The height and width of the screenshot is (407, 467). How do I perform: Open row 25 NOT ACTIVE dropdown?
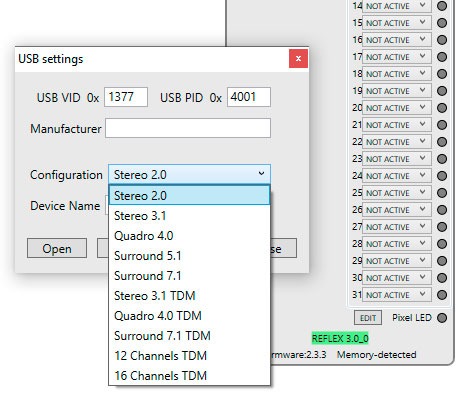[x=397, y=193]
